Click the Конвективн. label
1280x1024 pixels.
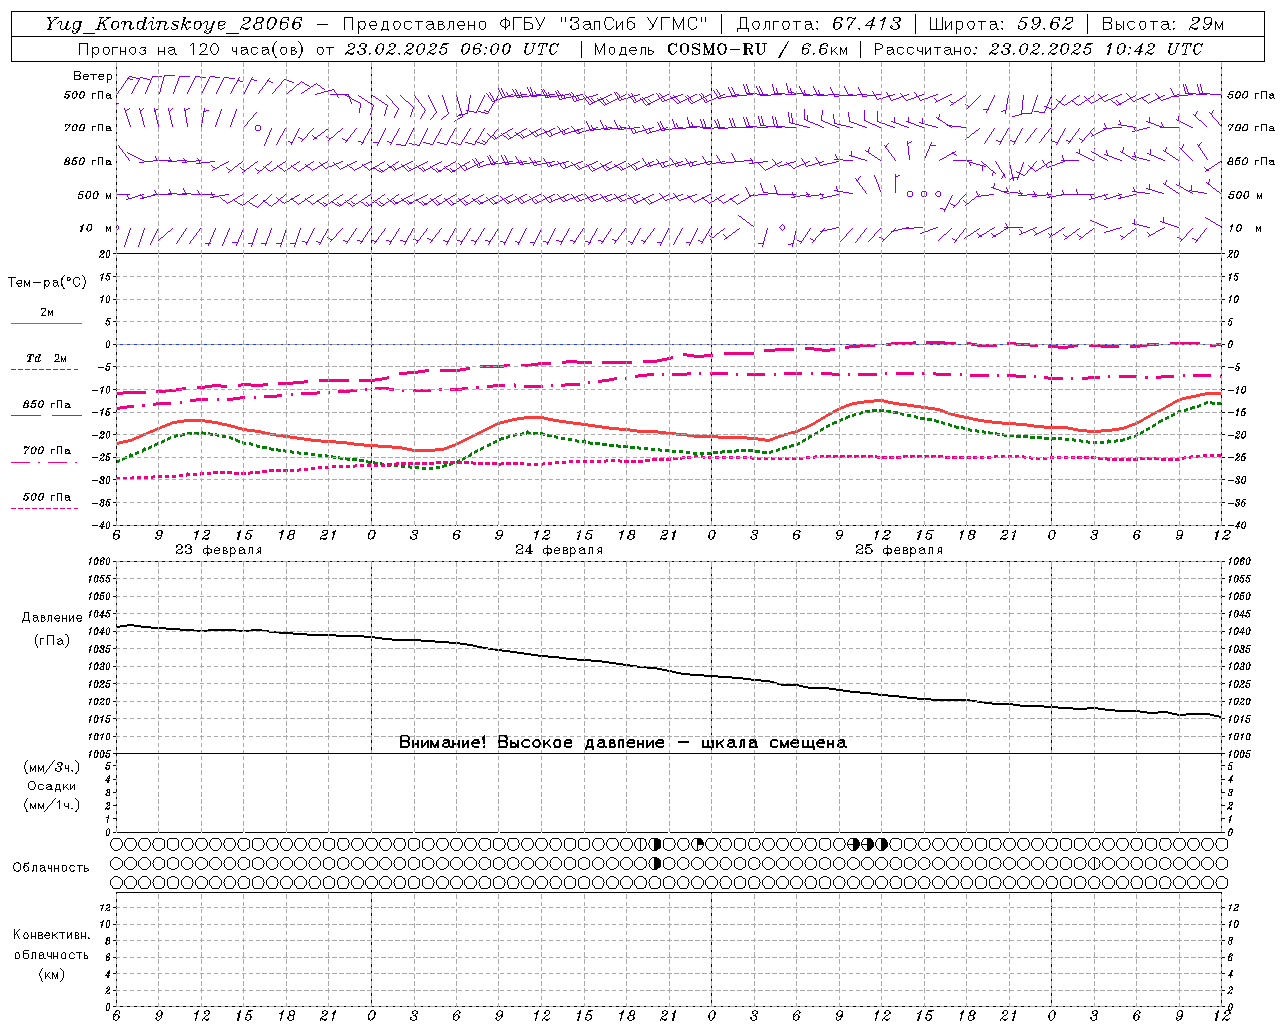(x=51, y=935)
